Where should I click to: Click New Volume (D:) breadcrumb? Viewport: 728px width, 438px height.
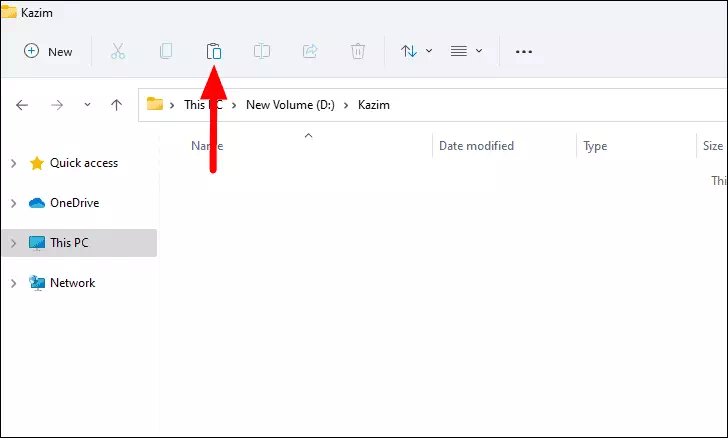point(290,105)
